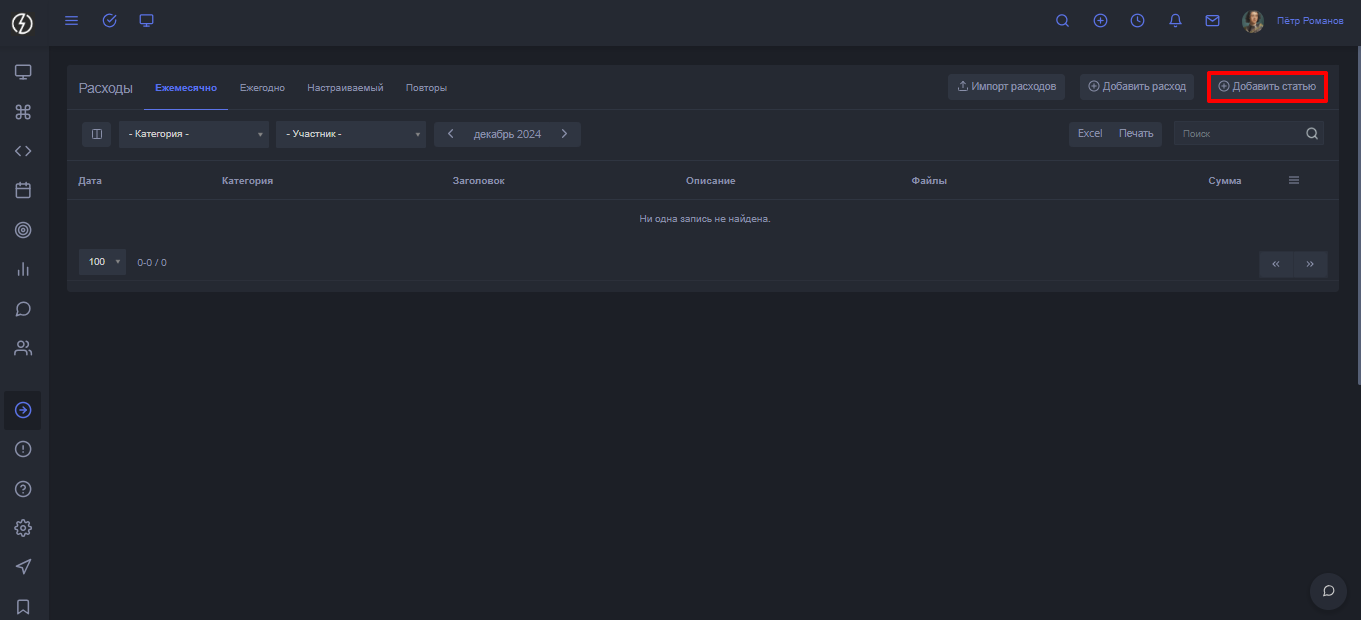The width and height of the screenshot is (1361, 620).
Task: Export table via Excel button
Action: point(1089,134)
